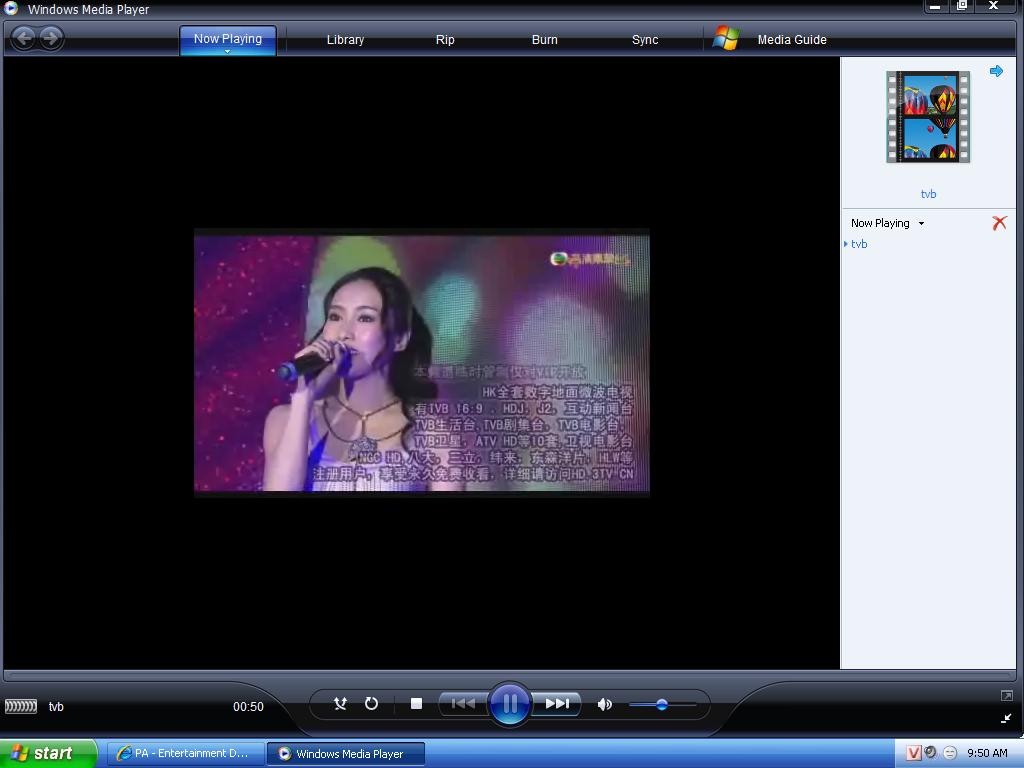Image resolution: width=1024 pixels, height=768 pixels.
Task: Turn repeat on
Action: (371, 703)
